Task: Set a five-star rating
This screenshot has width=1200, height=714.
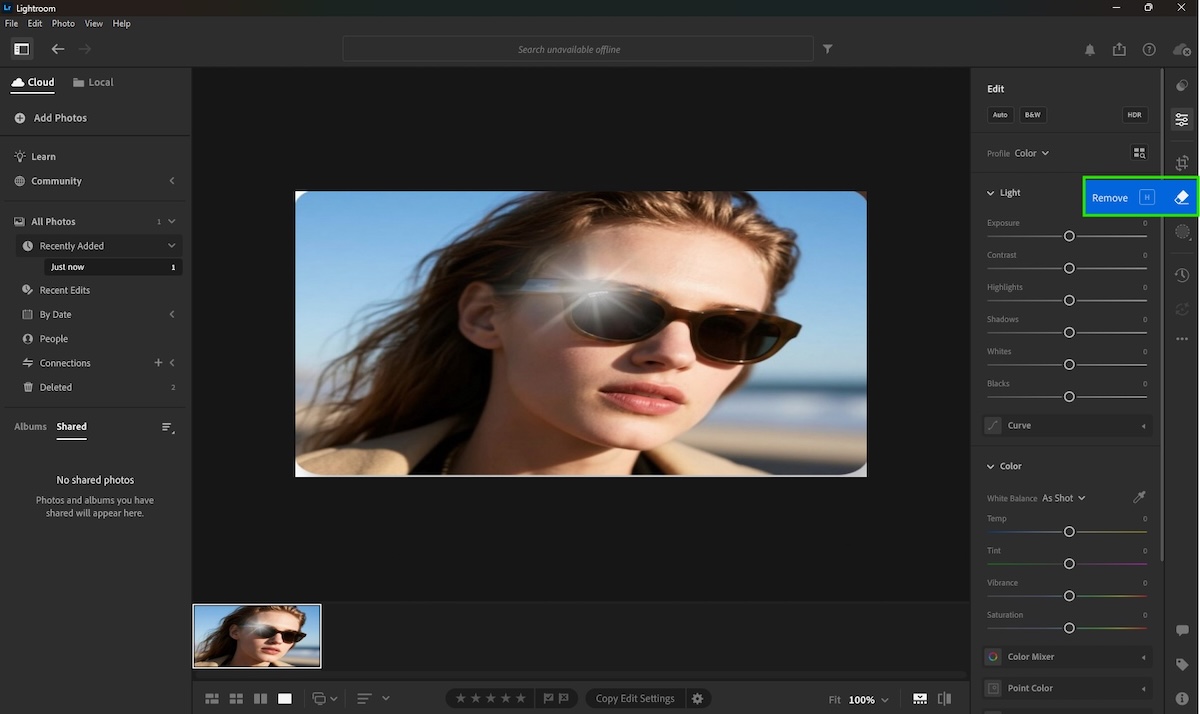Action: point(520,698)
